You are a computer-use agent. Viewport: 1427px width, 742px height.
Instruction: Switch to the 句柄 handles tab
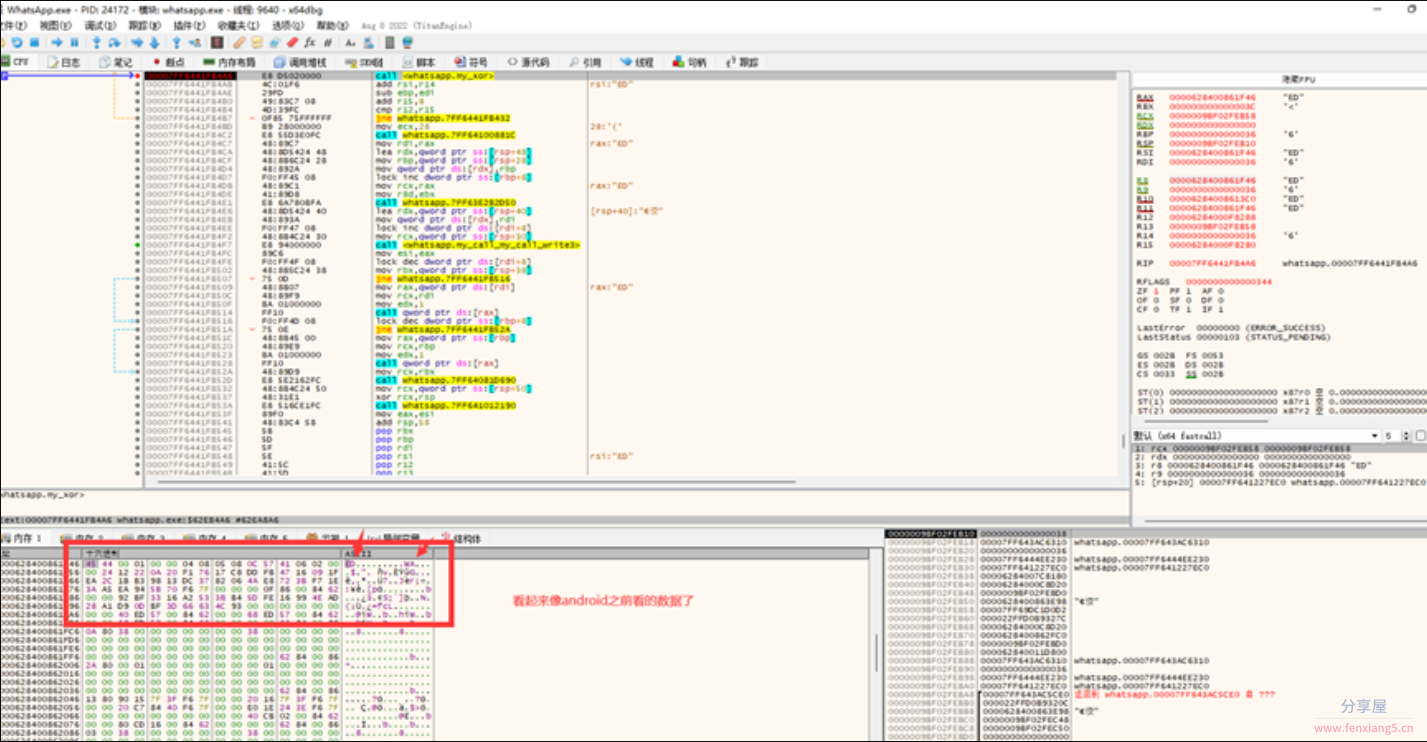point(689,62)
